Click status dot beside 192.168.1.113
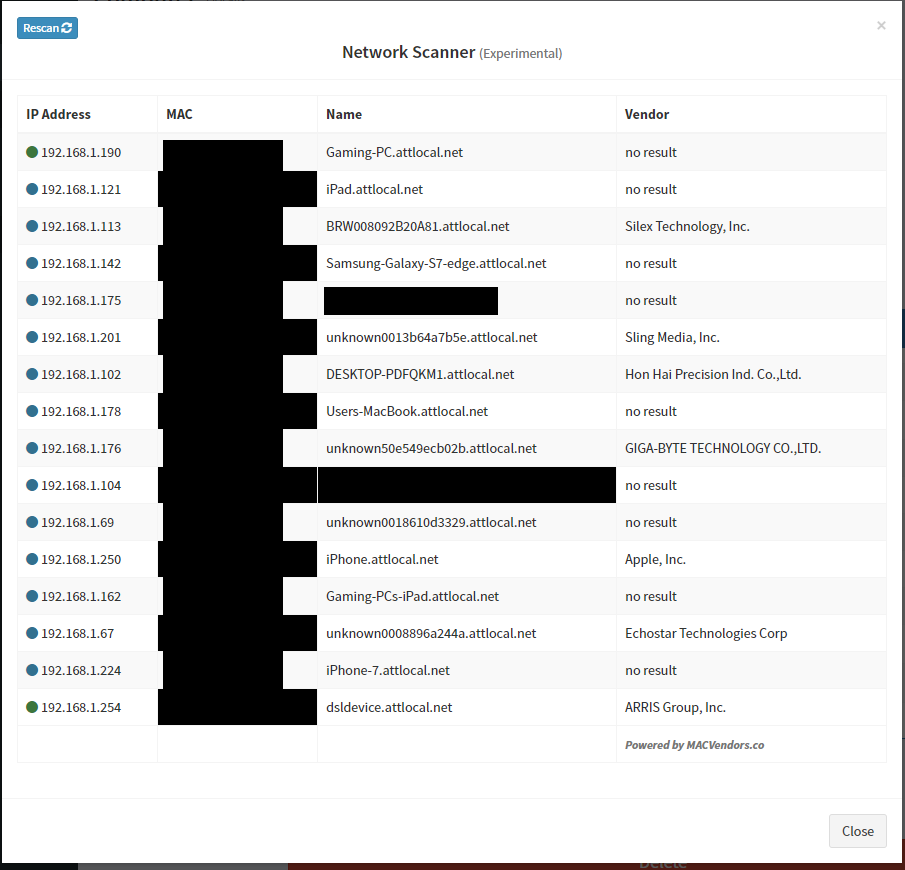The image size is (905, 870). click(x=32, y=226)
